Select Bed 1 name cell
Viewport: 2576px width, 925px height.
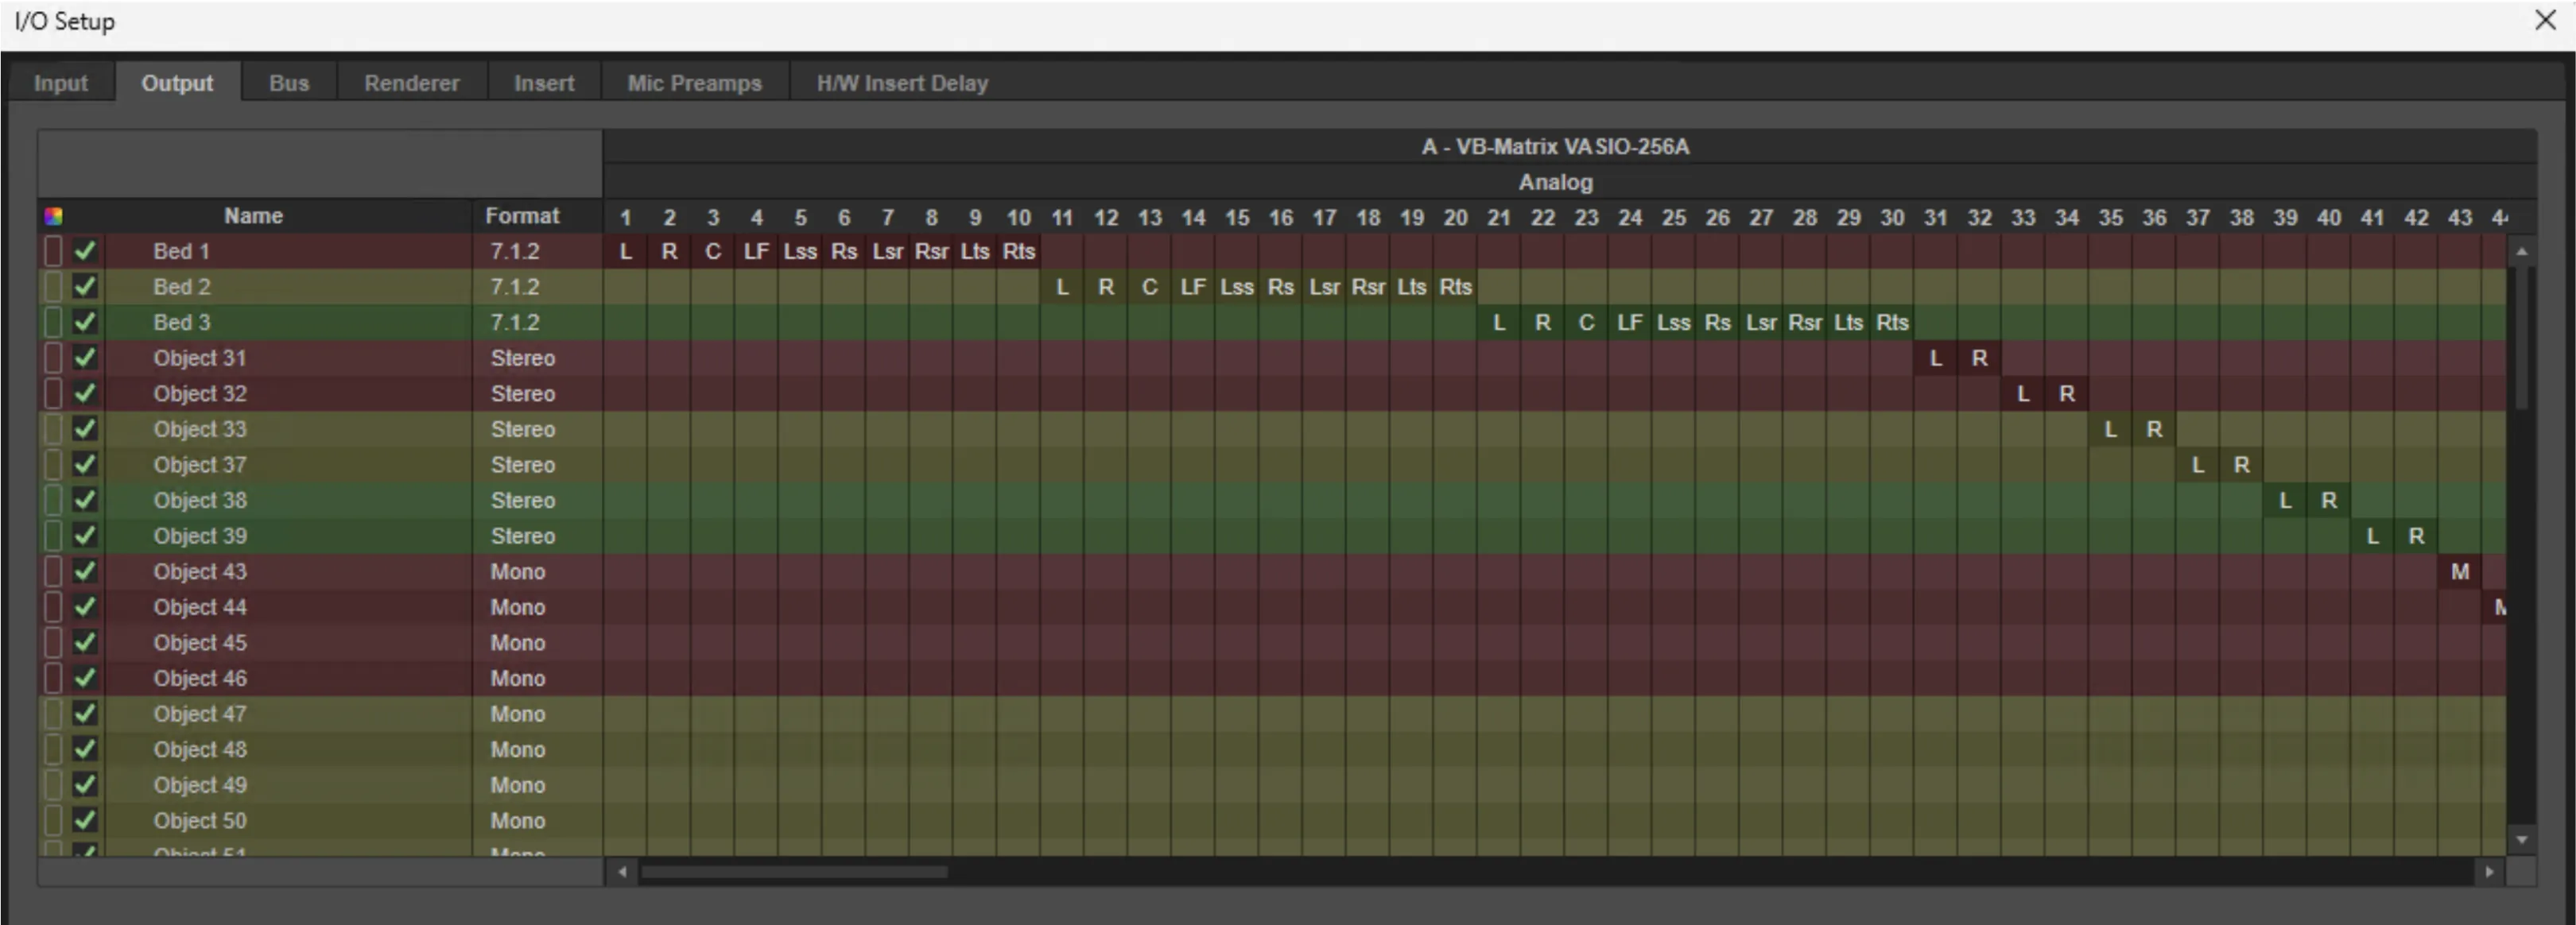pos(288,251)
